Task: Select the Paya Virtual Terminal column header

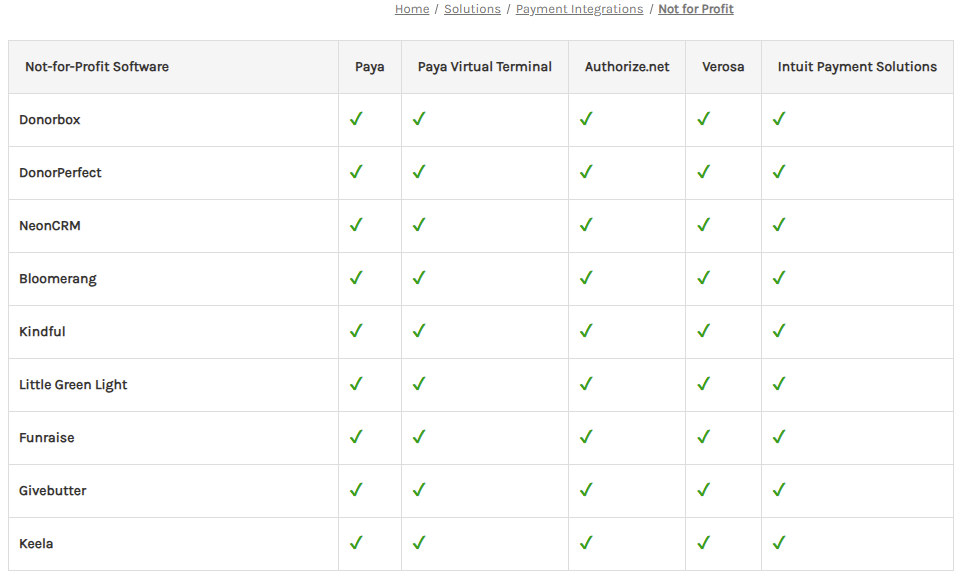Action: [x=485, y=67]
